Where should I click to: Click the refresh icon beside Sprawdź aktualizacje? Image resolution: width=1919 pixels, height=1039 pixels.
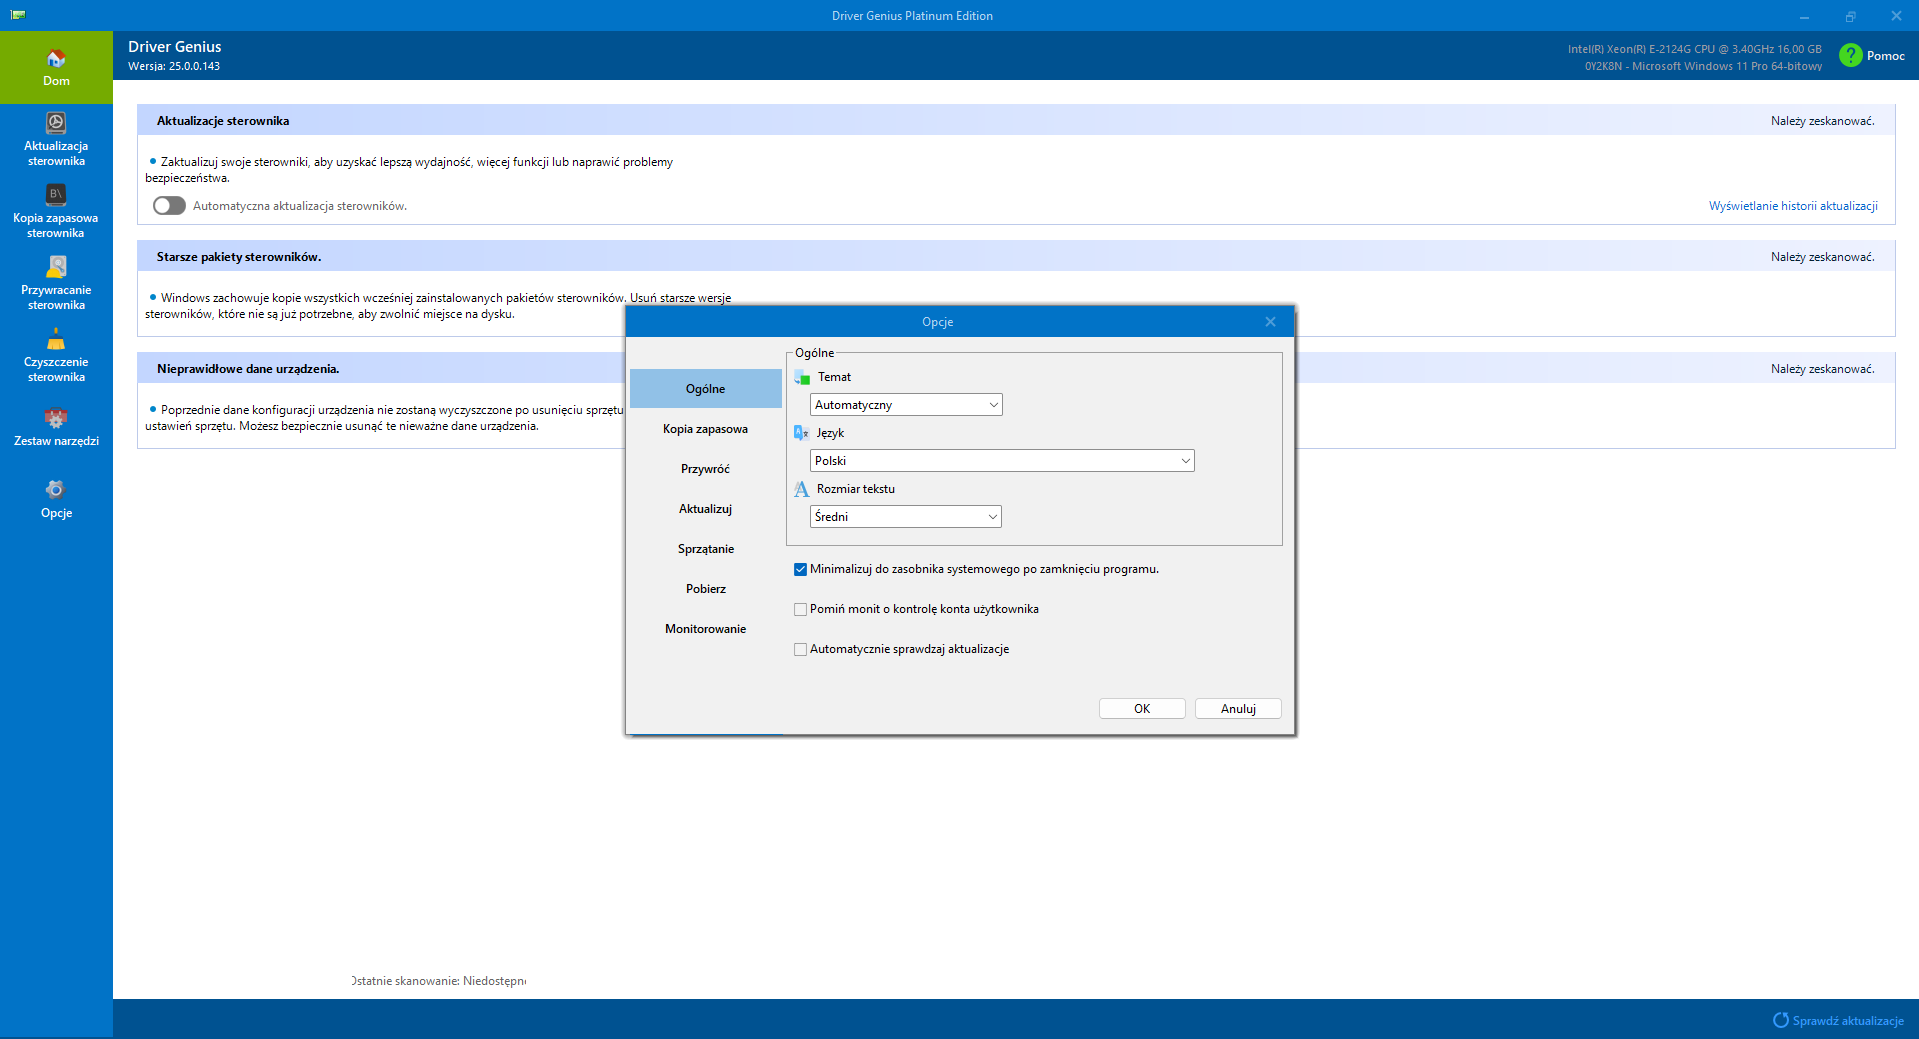coord(1780,1020)
